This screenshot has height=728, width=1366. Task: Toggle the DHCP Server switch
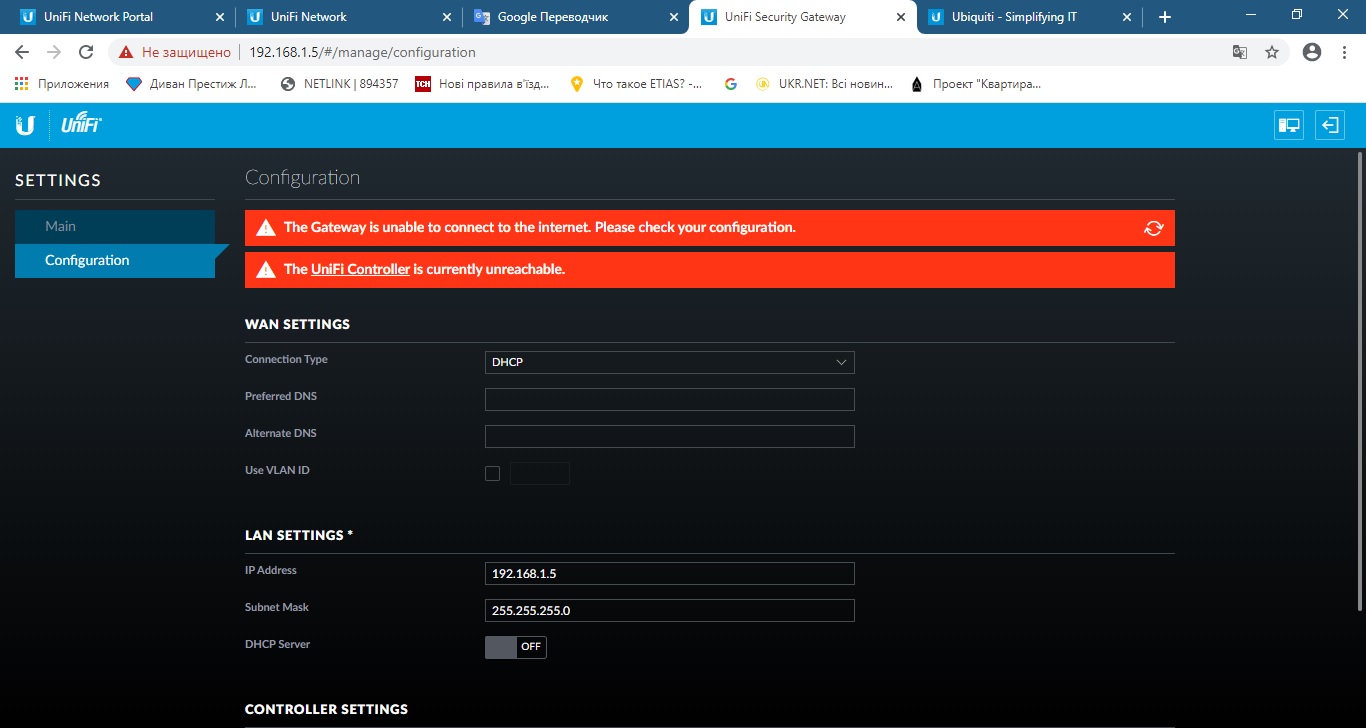click(x=516, y=647)
